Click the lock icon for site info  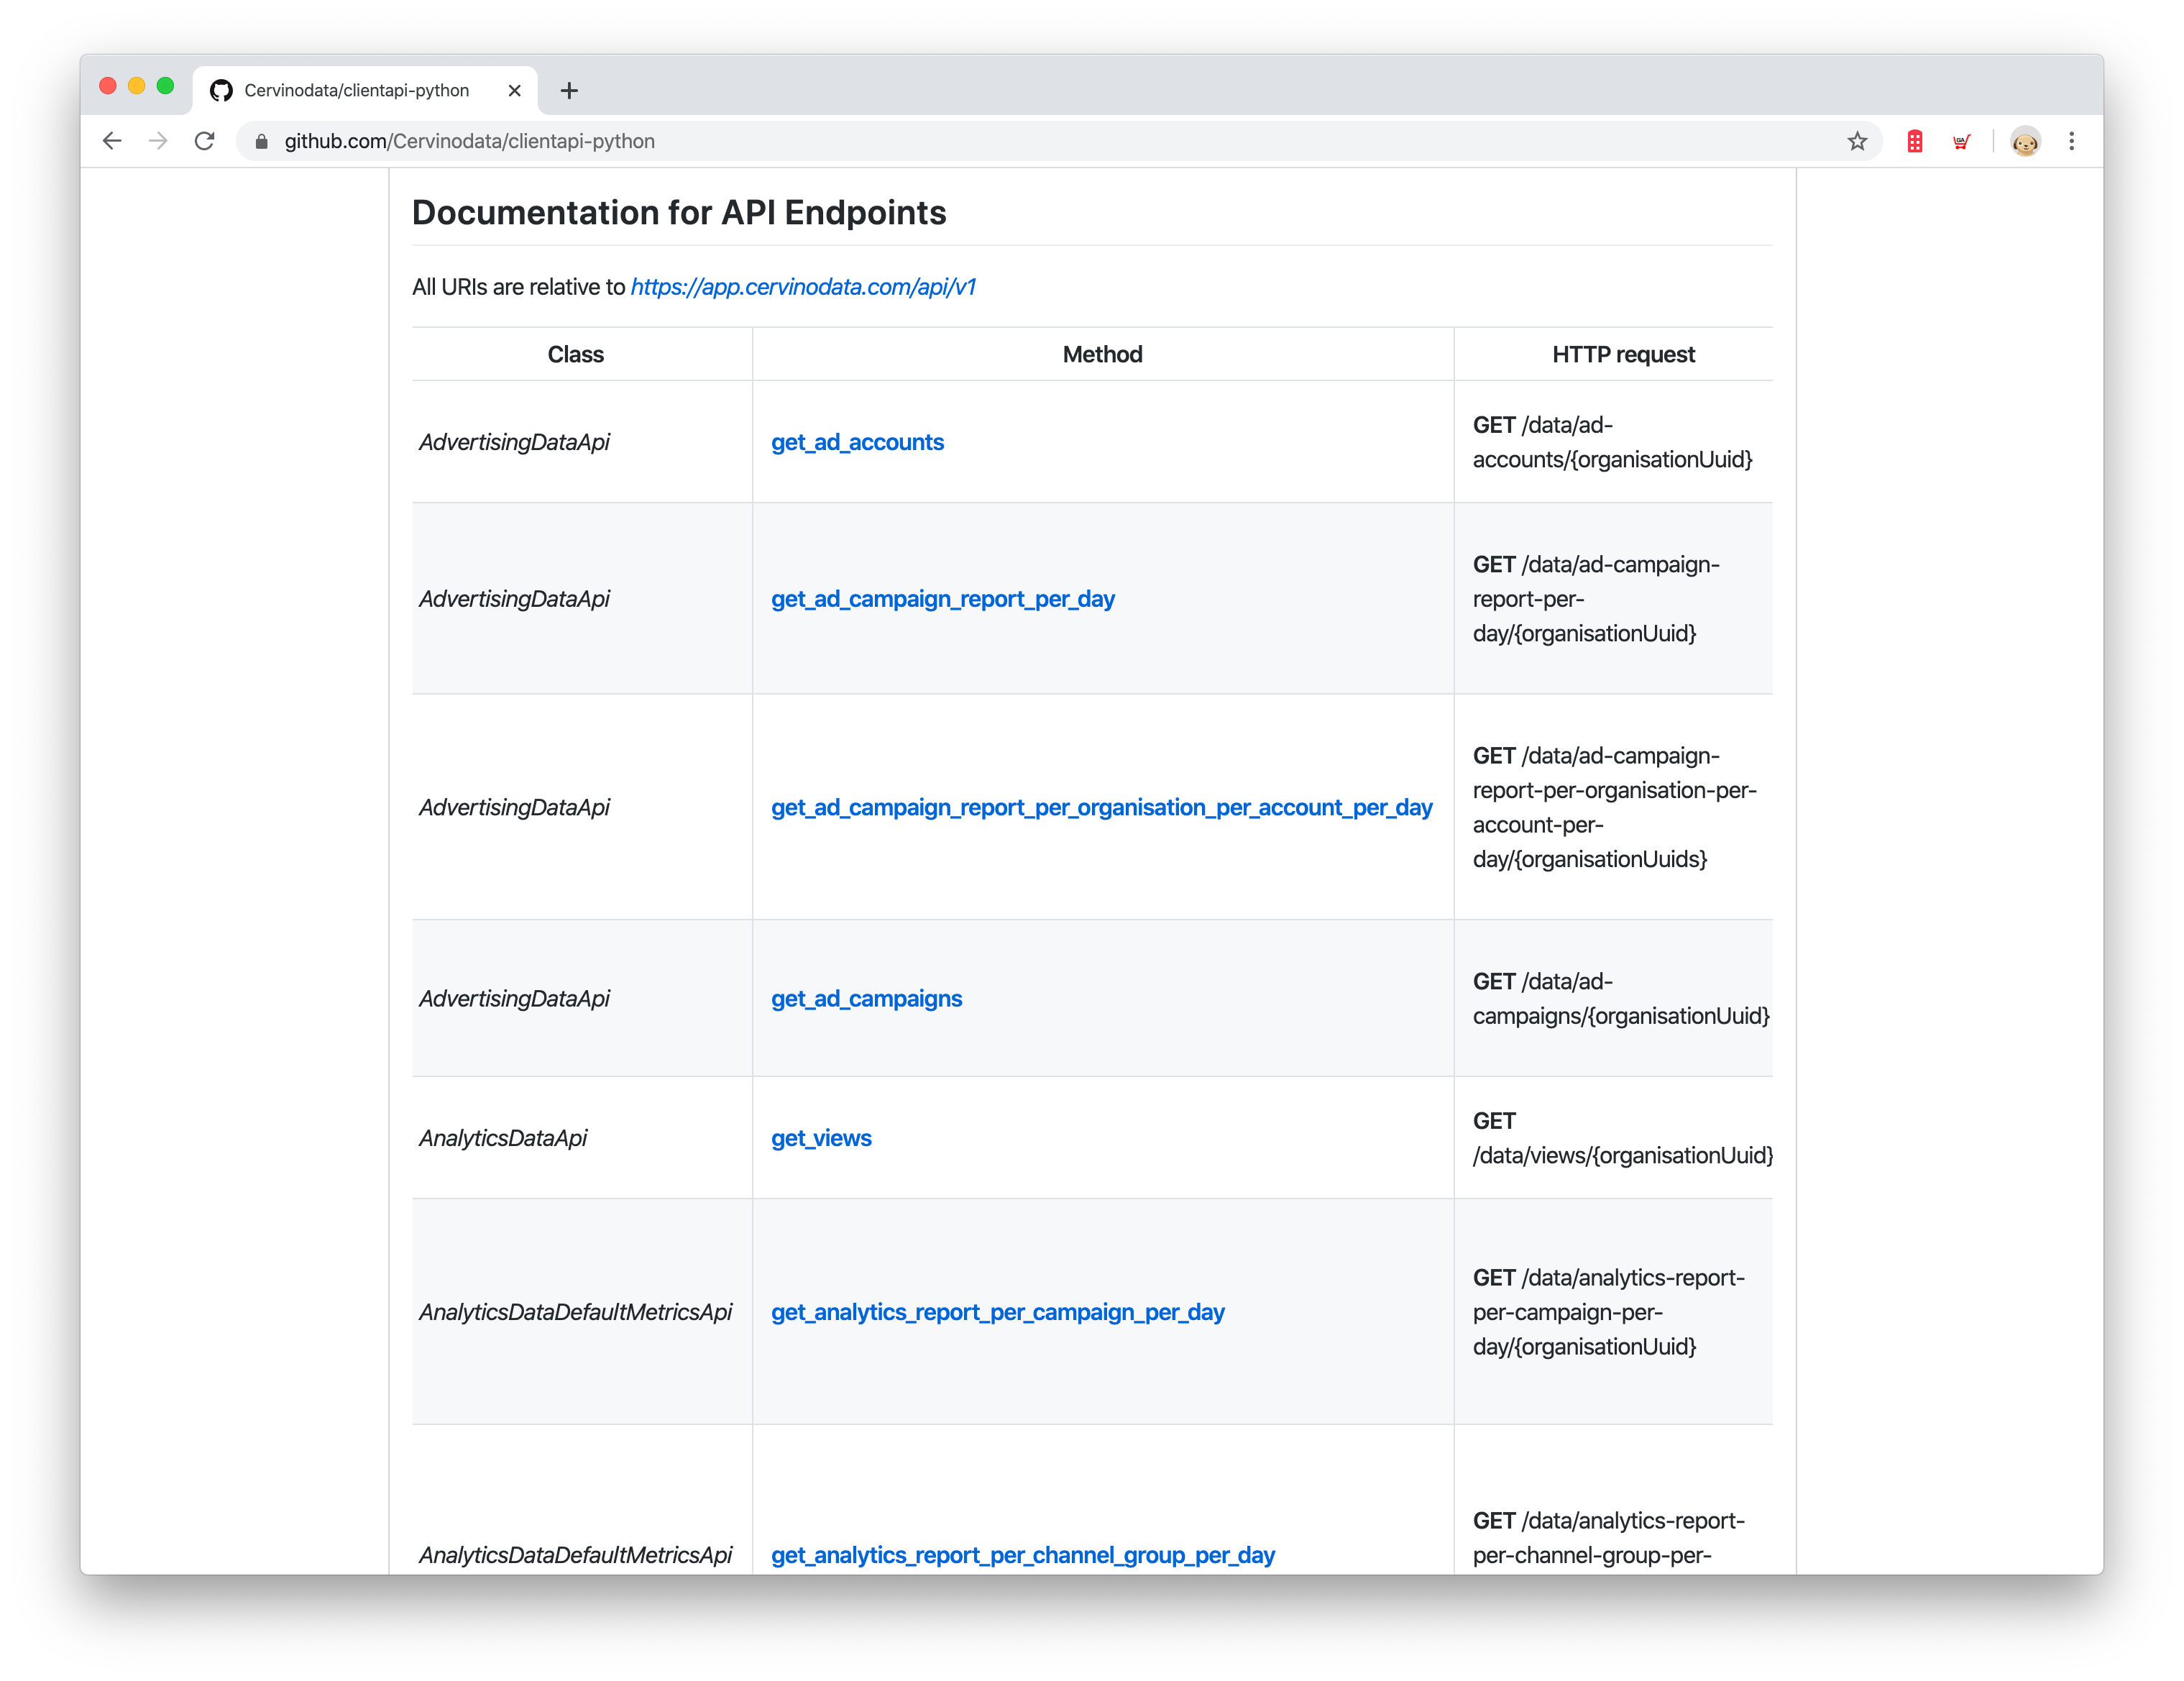262,142
